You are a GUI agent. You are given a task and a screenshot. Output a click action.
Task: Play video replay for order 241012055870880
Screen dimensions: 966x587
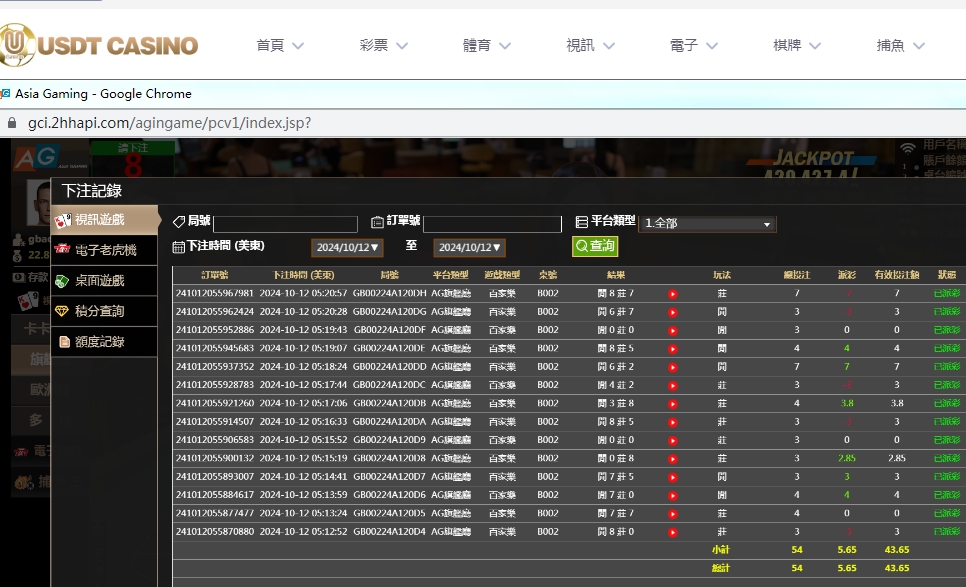click(672, 532)
